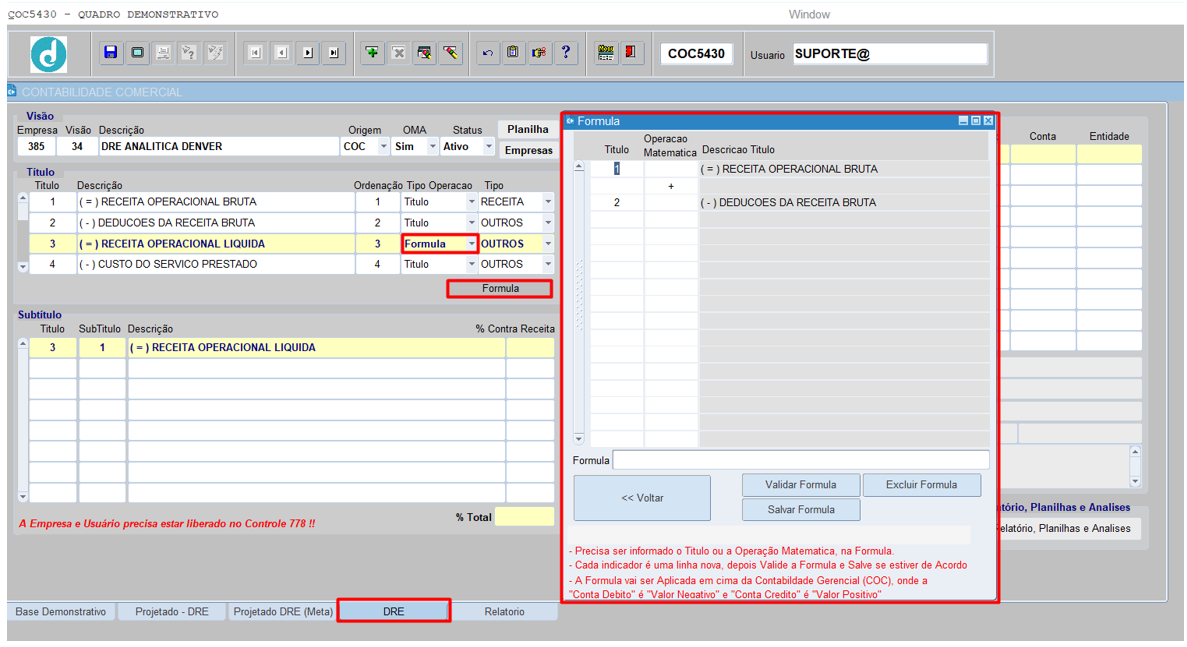
Task: Click the Subtitulo grid scrollbar down arrow
Action: (23, 496)
